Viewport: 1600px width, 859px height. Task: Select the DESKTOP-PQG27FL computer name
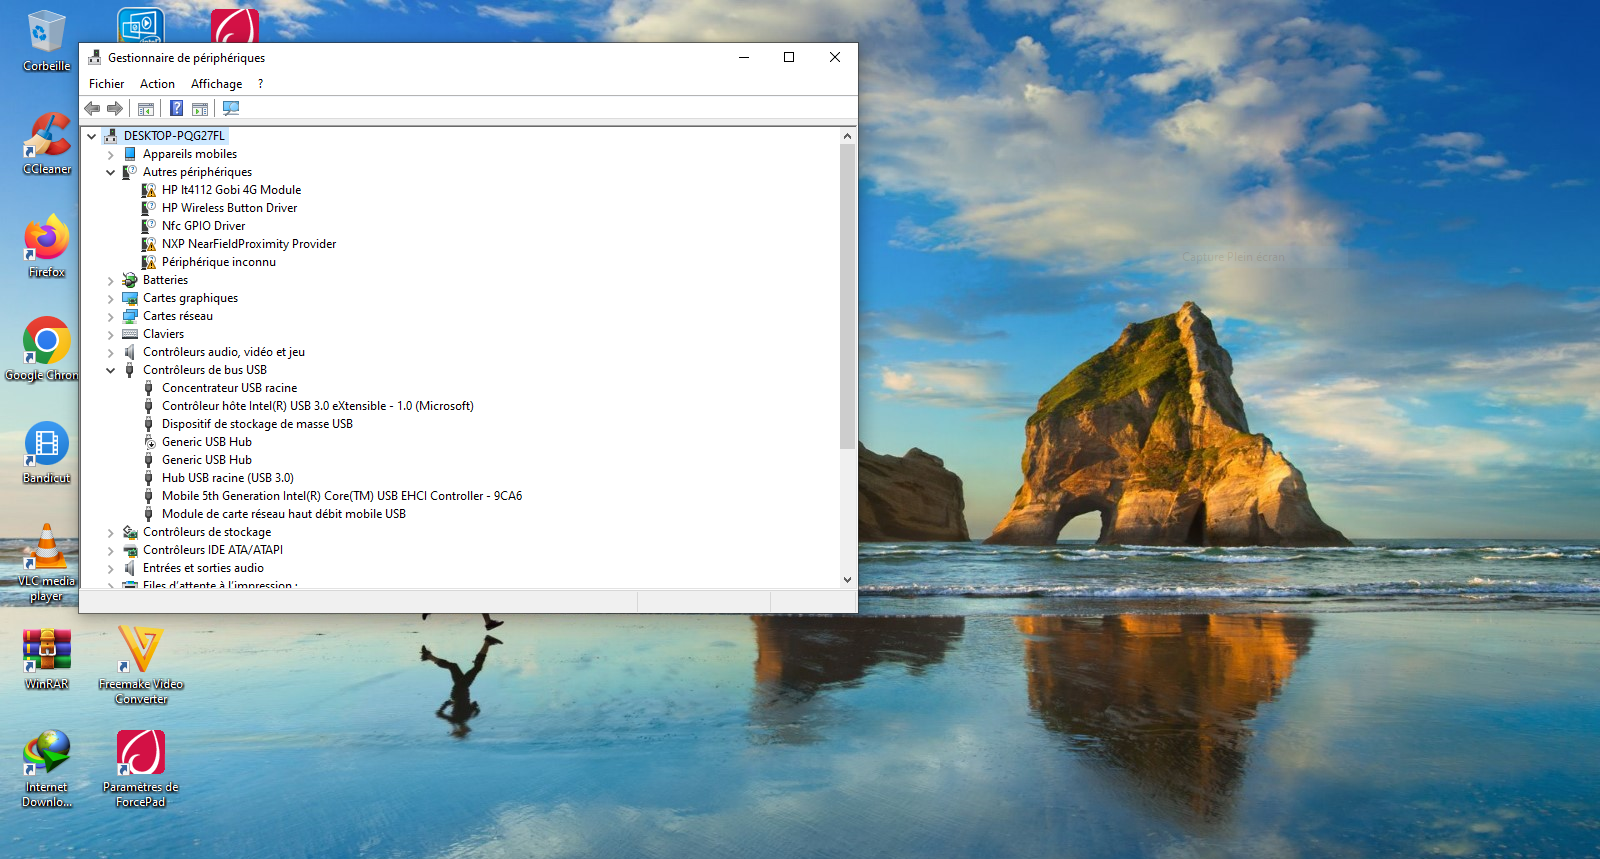(174, 136)
